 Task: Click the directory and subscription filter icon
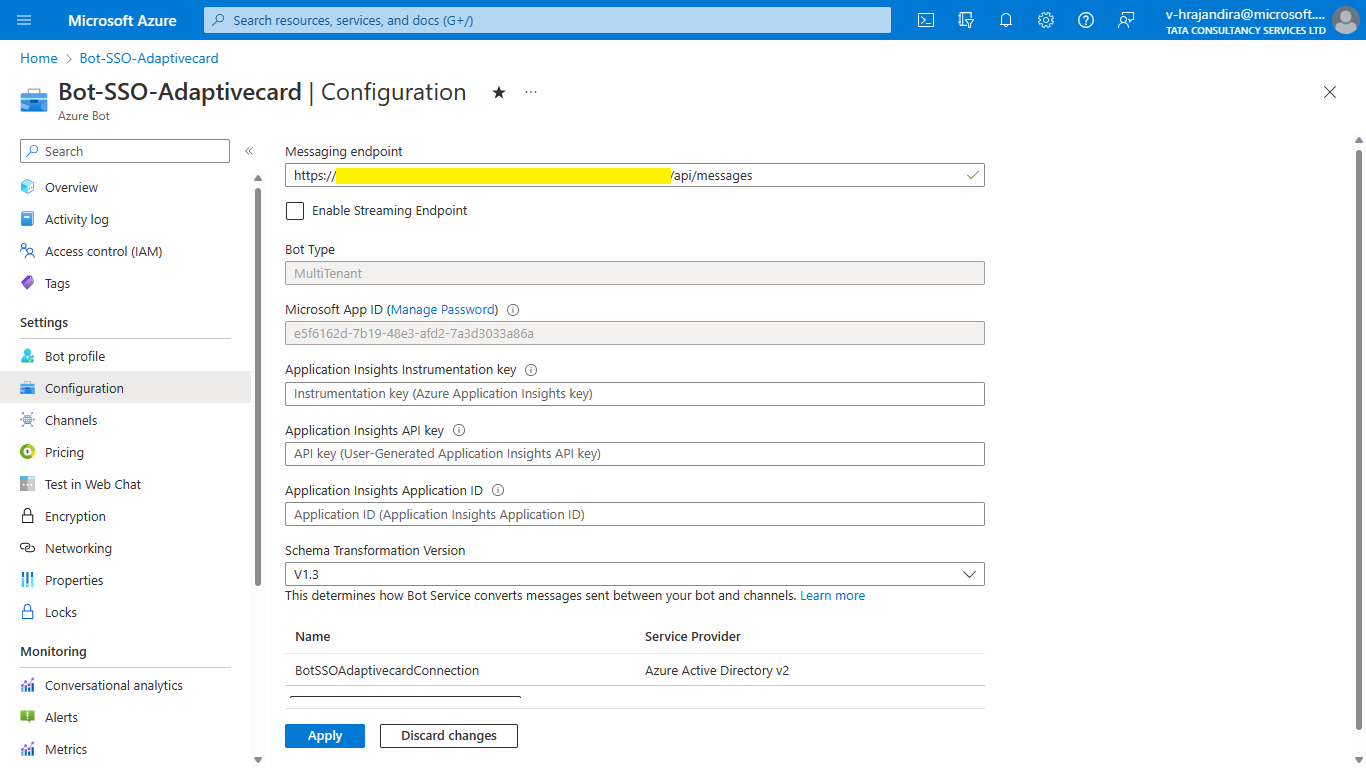(x=966, y=20)
